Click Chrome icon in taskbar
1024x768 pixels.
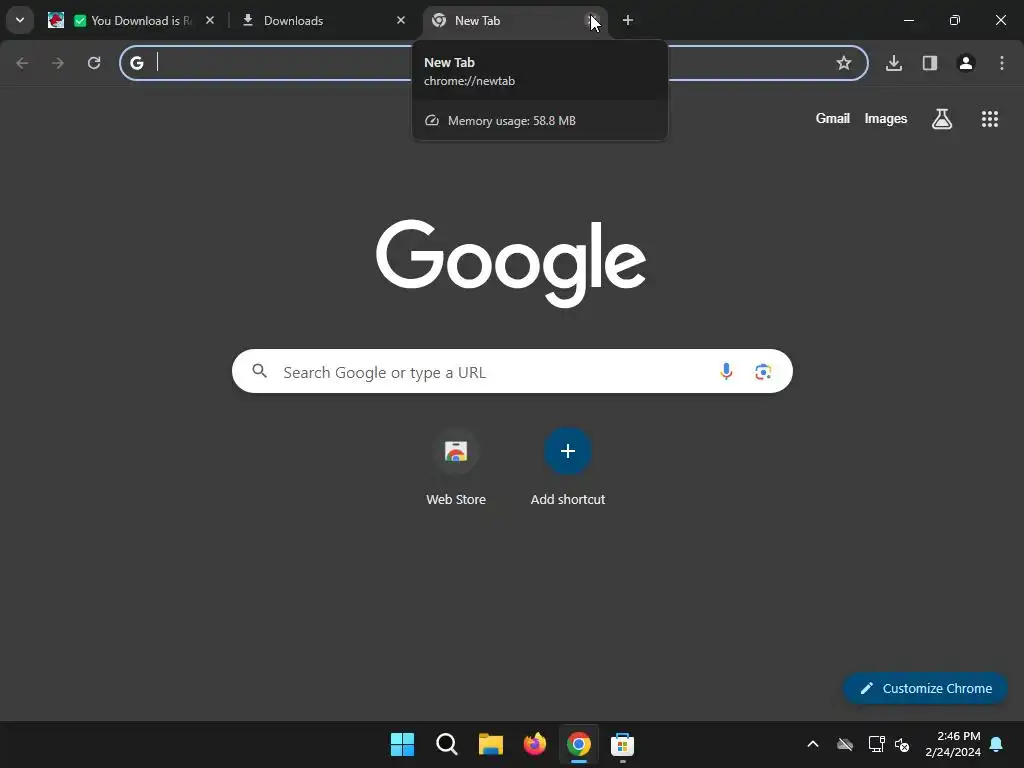(x=579, y=744)
